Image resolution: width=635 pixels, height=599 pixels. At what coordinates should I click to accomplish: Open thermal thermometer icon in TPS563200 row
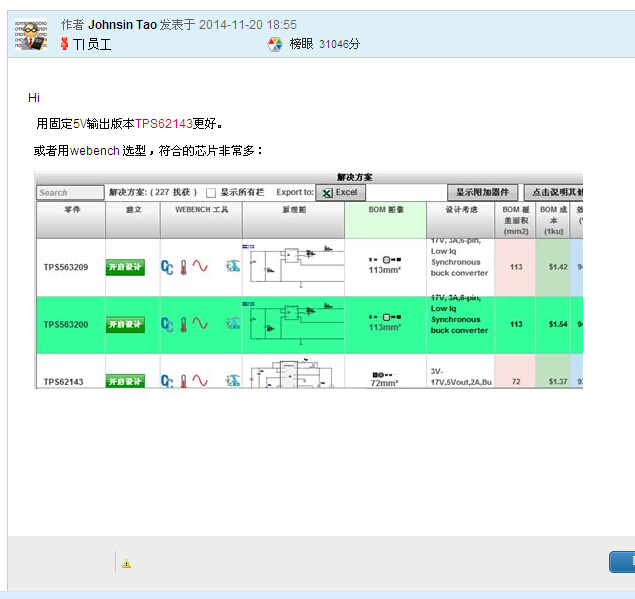click(183, 324)
